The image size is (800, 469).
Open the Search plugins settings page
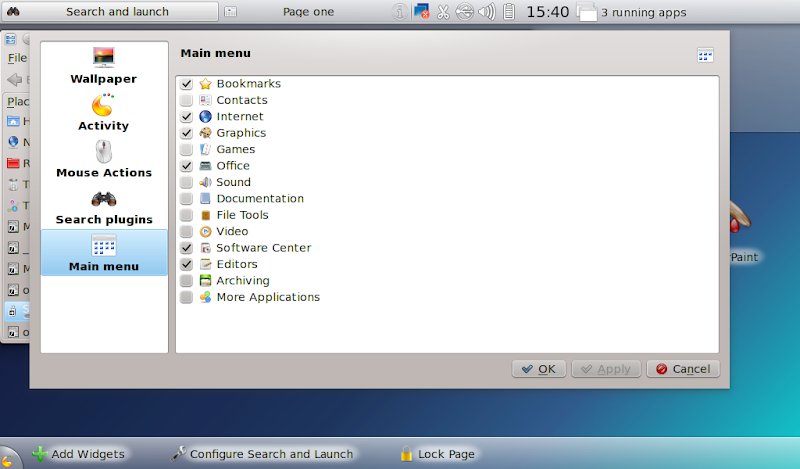coord(104,206)
